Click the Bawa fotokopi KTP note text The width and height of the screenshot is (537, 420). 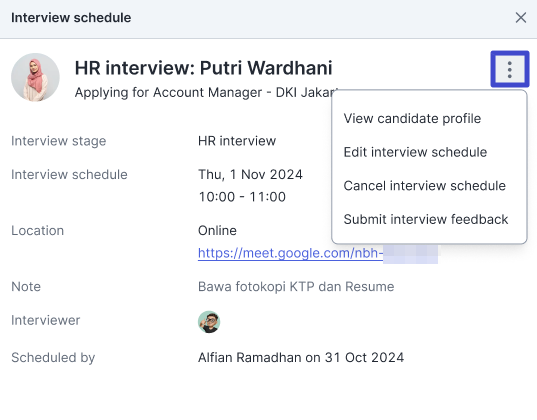[x=296, y=286]
